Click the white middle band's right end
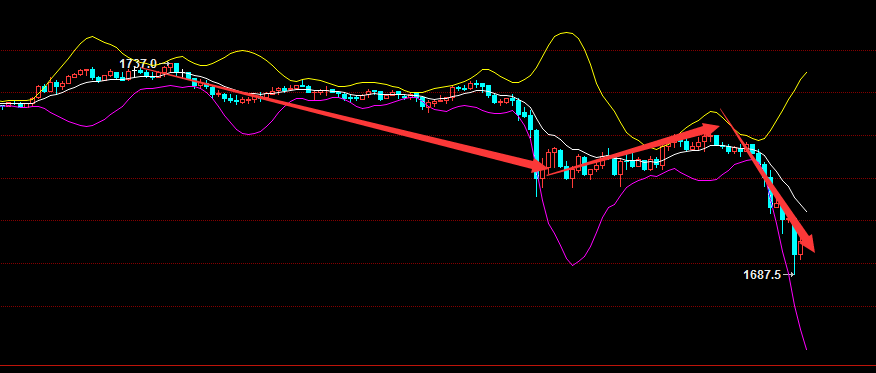Image resolution: width=876 pixels, height=373 pixels. pyautogui.click(x=806, y=211)
